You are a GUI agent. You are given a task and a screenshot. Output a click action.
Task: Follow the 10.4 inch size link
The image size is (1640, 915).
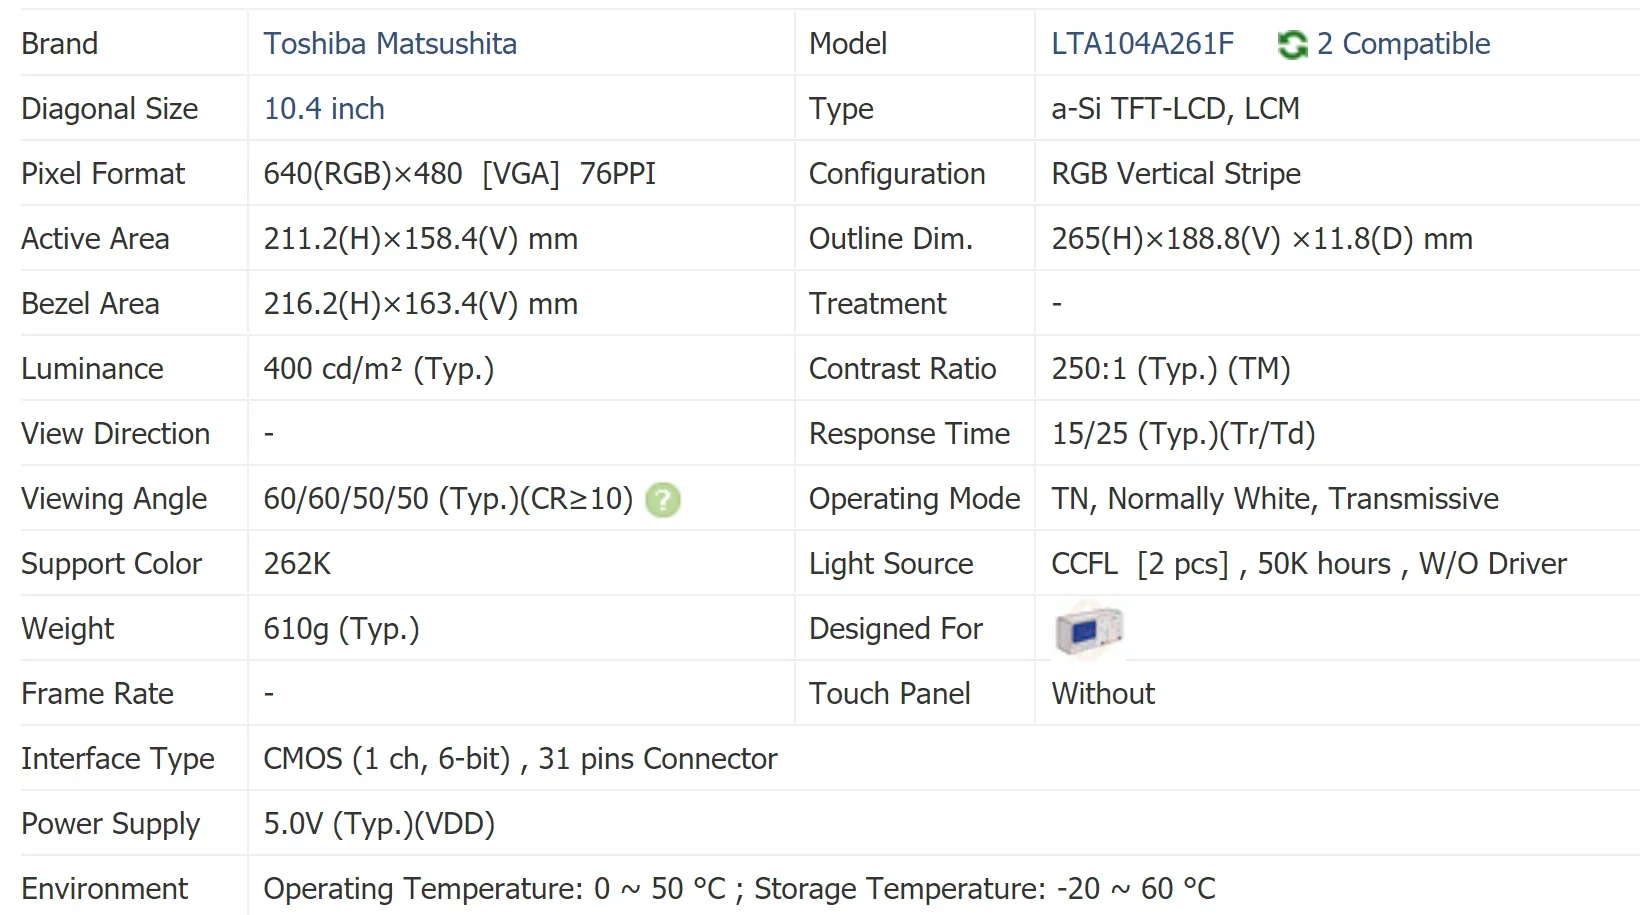(324, 109)
